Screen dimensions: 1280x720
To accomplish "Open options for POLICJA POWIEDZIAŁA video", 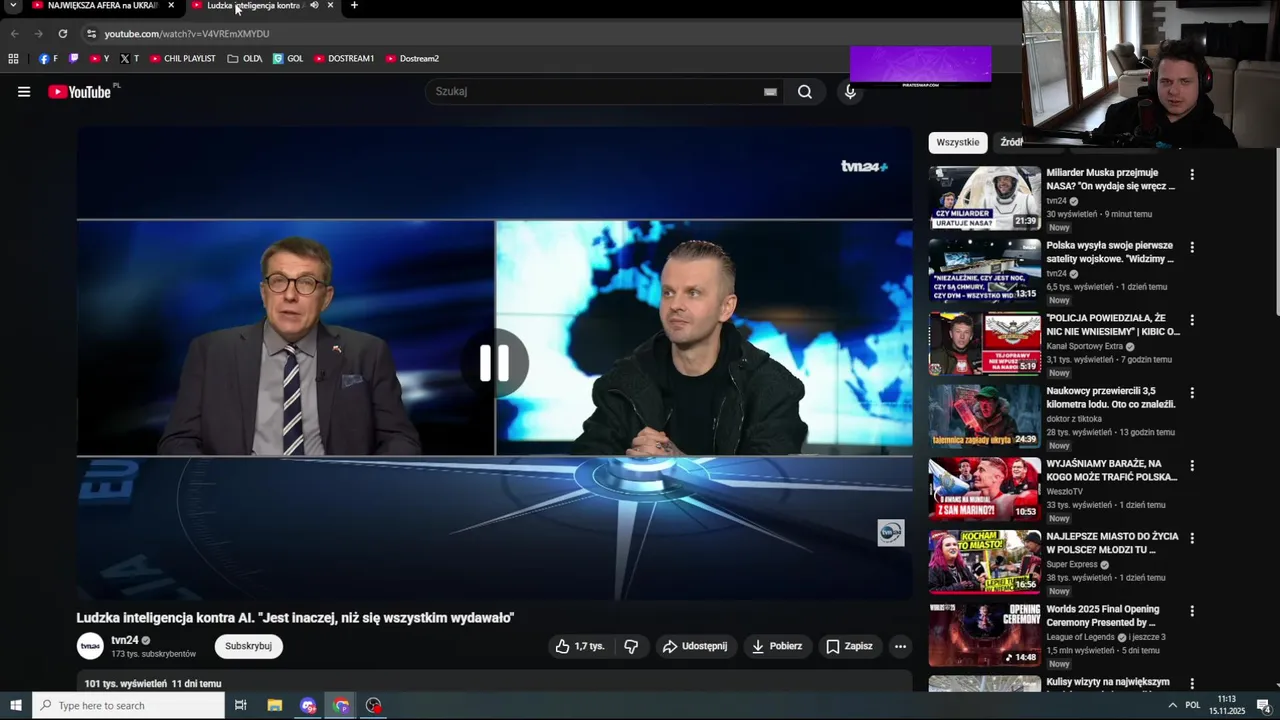I will (1191, 320).
